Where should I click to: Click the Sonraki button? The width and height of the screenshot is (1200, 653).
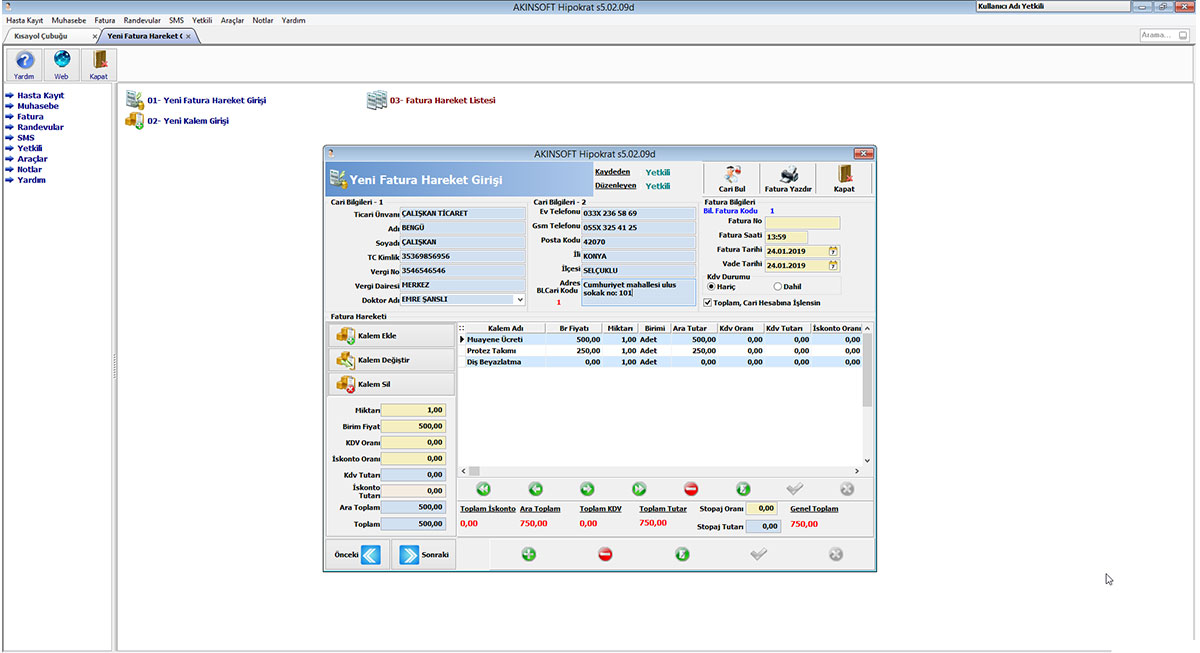424,554
